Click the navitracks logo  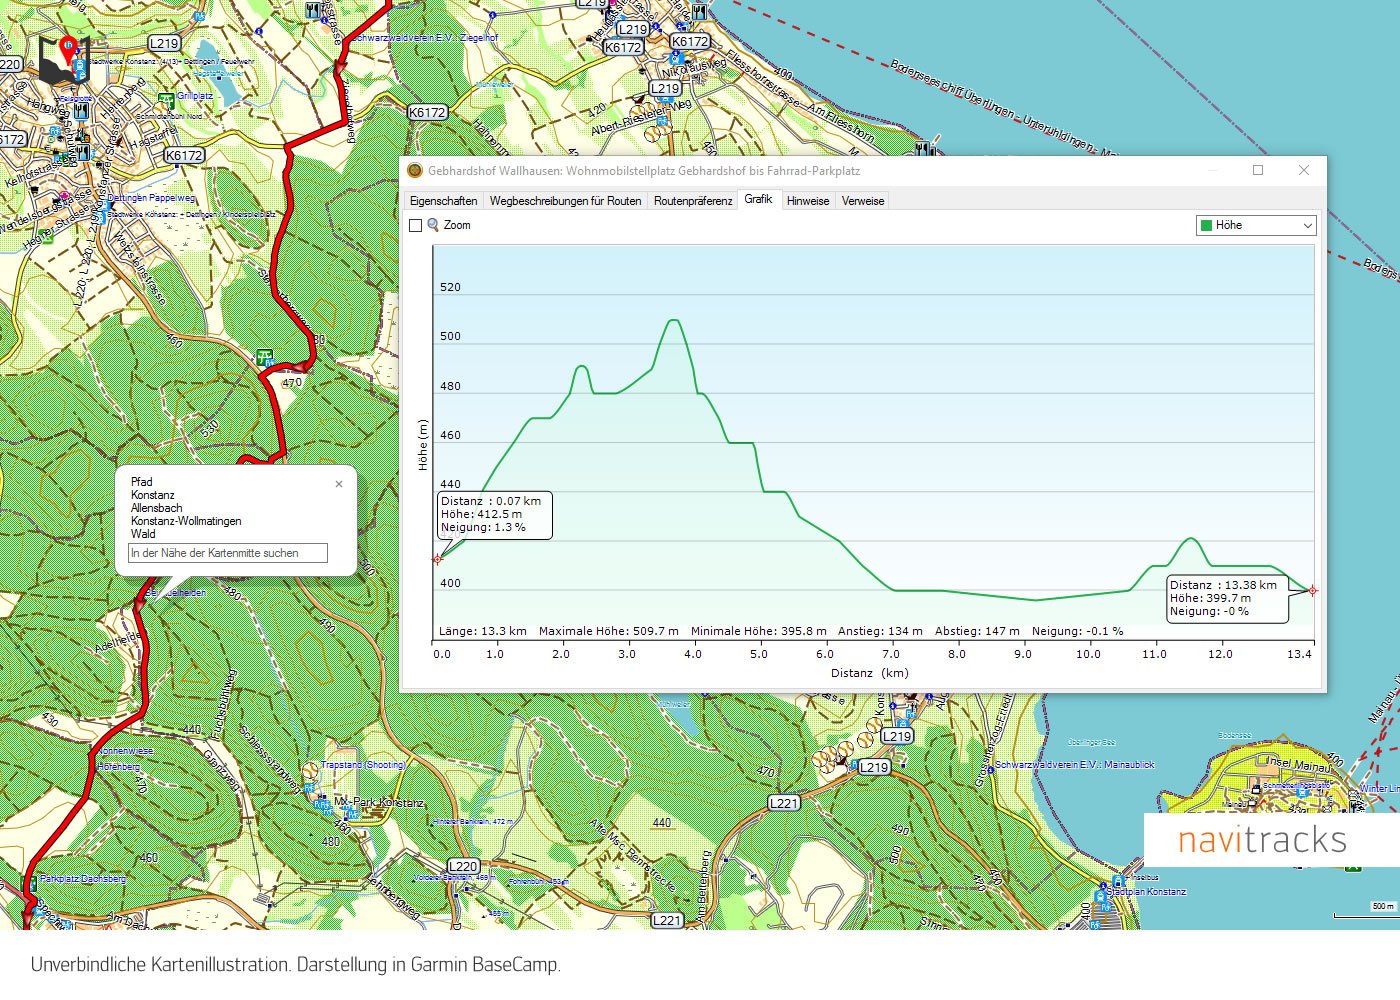(1262, 840)
